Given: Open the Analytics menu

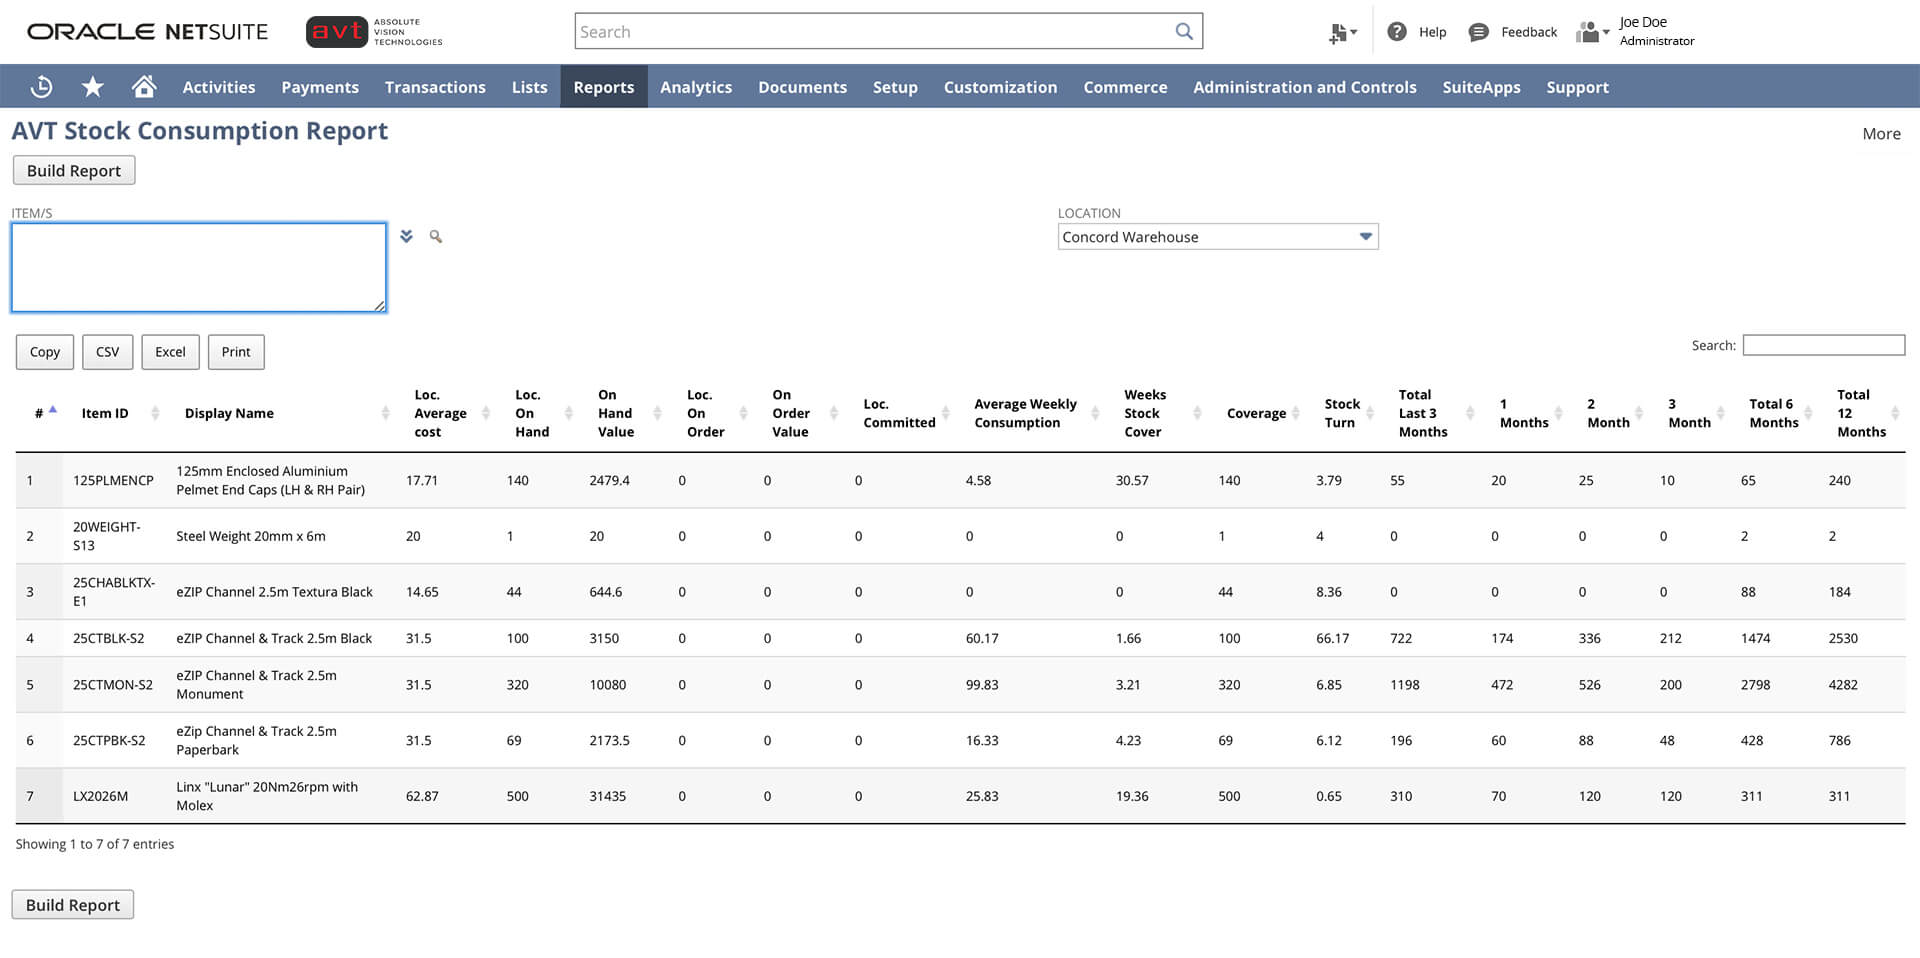Looking at the screenshot, I should click(696, 87).
